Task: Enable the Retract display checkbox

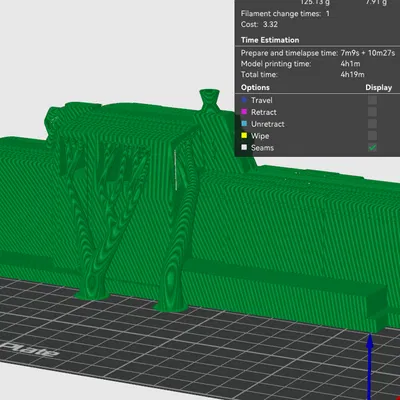Action: click(372, 112)
